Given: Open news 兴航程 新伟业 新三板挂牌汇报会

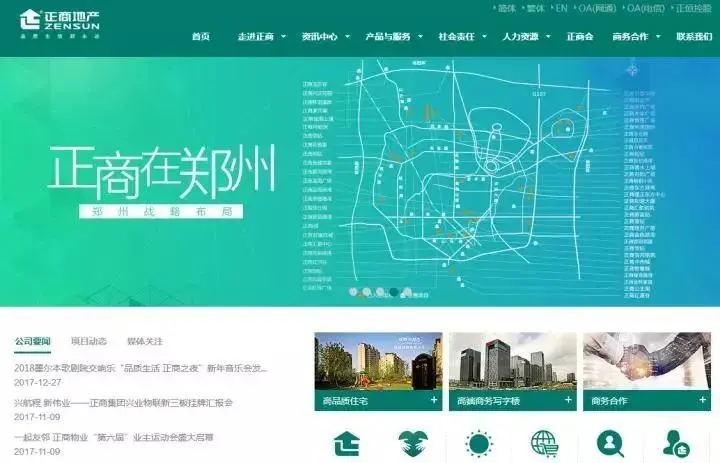Looking at the screenshot, I should (x=123, y=403).
